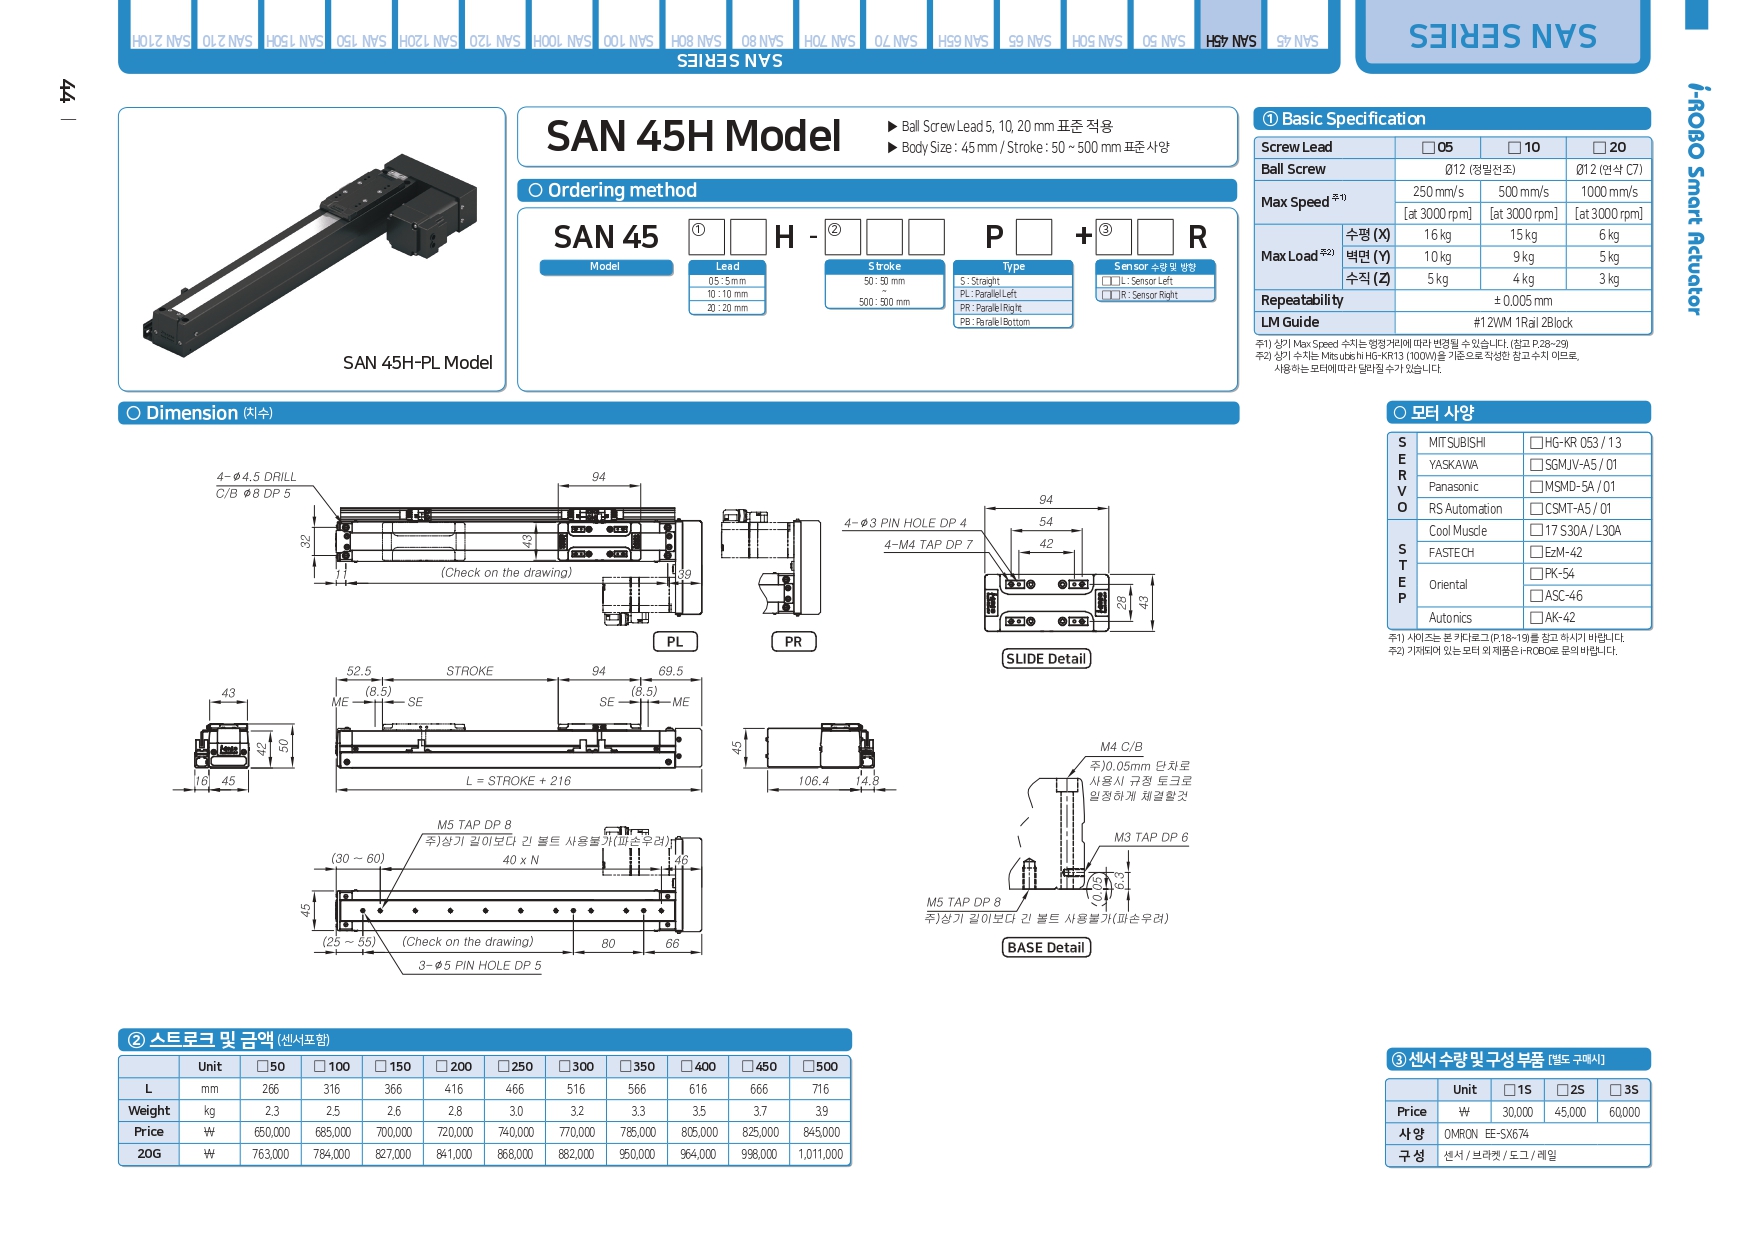Click the BASE Detail label
Screen dimensions: 1754x1241
1046,947
